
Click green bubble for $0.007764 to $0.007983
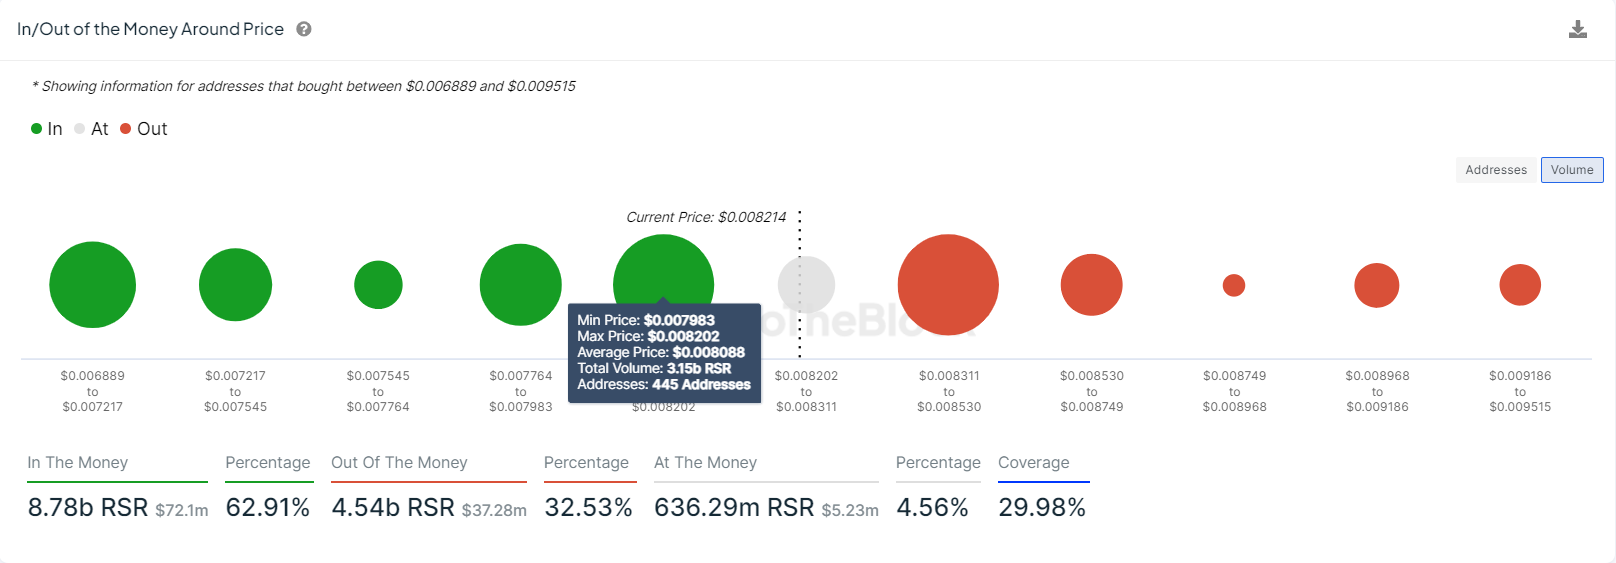521,285
